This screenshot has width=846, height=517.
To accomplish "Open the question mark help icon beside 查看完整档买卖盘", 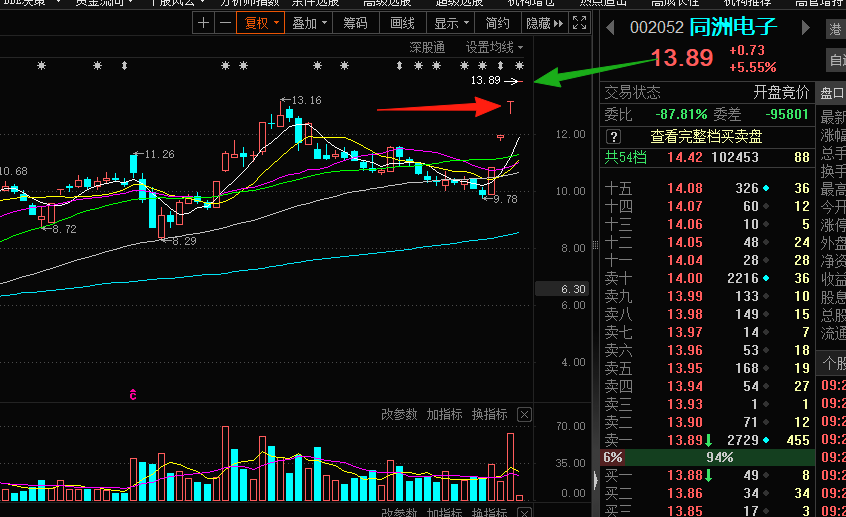I will [613, 137].
